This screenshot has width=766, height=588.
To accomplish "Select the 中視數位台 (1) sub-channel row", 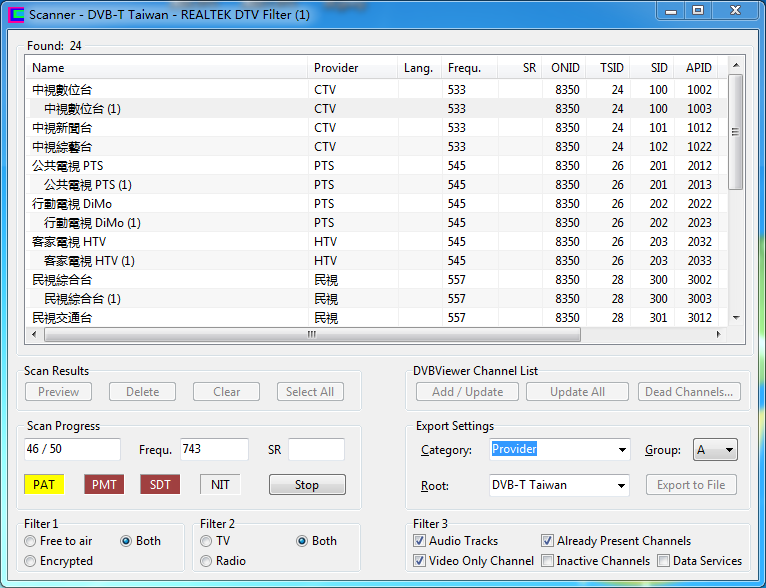I will point(376,109).
